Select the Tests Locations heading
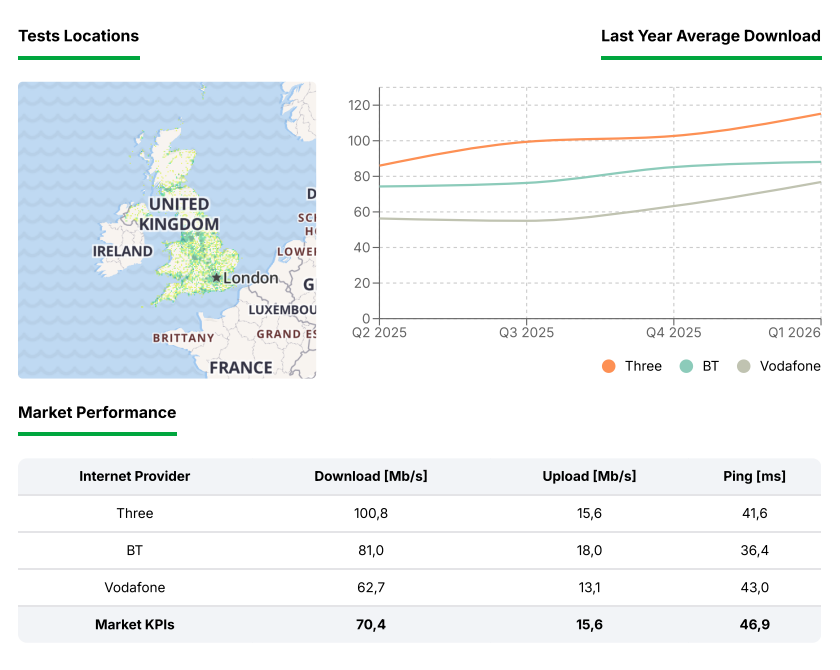 coord(78,36)
